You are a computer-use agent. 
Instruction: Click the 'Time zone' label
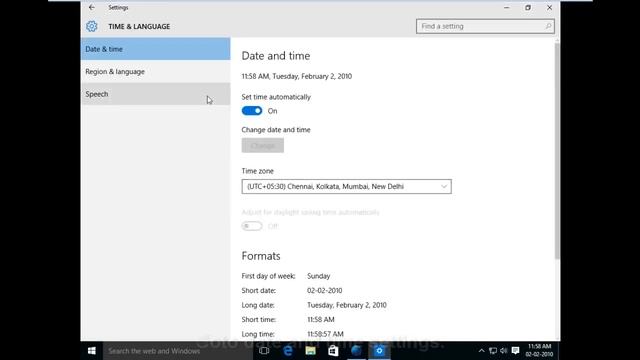258,171
